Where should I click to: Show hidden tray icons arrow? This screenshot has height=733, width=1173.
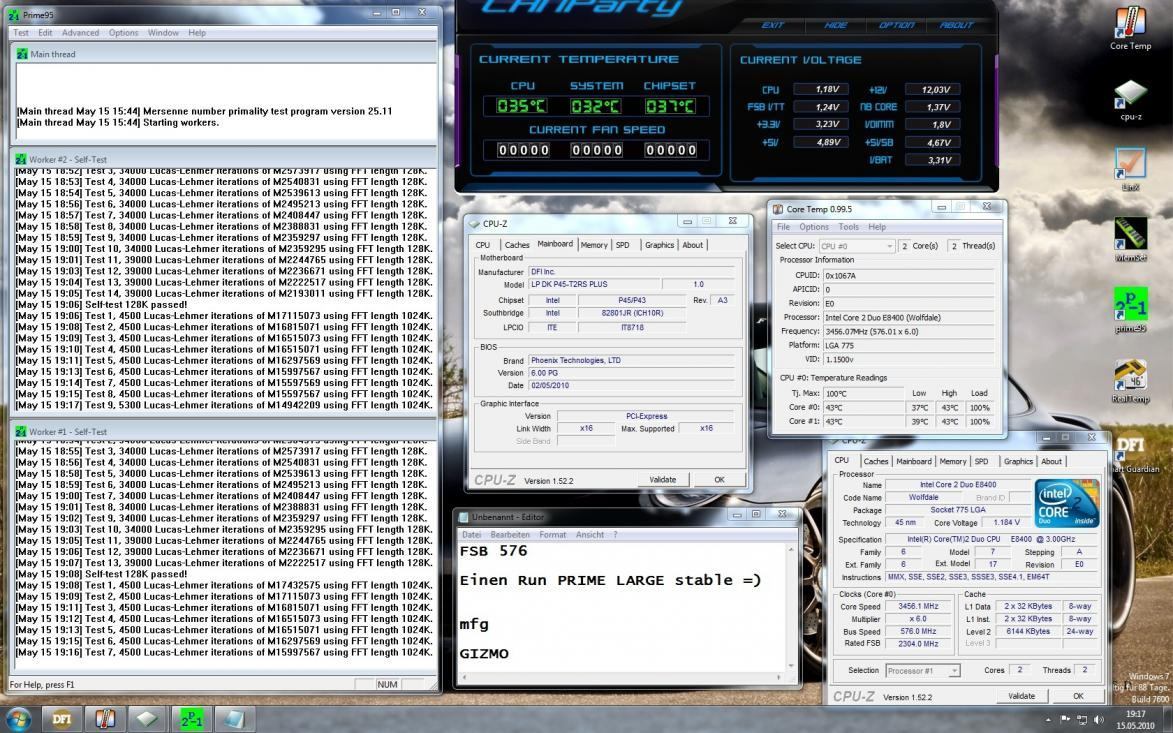[x=1047, y=720]
